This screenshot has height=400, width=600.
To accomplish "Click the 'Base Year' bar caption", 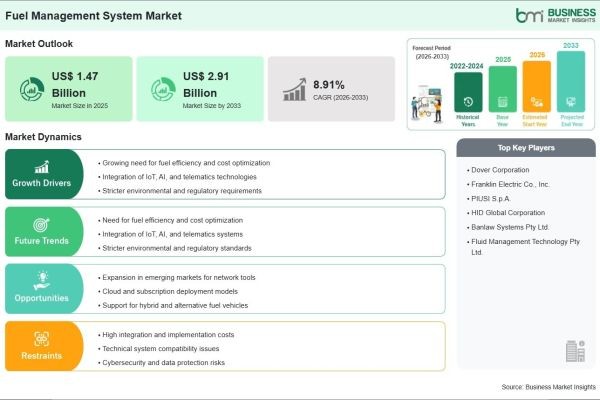I will tap(502, 121).
